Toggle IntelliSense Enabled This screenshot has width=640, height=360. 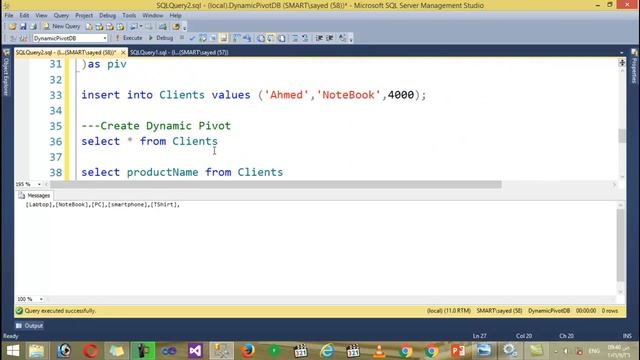point(223,38)
